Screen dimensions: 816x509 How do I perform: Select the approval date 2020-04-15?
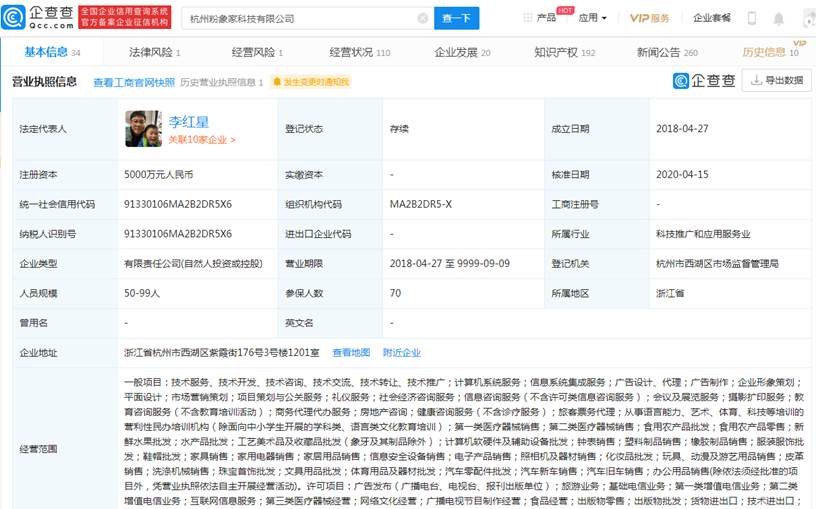point(682,174)
